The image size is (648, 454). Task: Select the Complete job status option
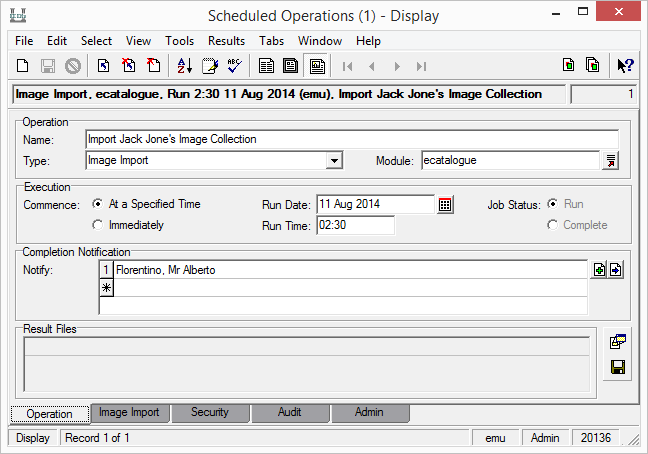(x=552, y=225)
